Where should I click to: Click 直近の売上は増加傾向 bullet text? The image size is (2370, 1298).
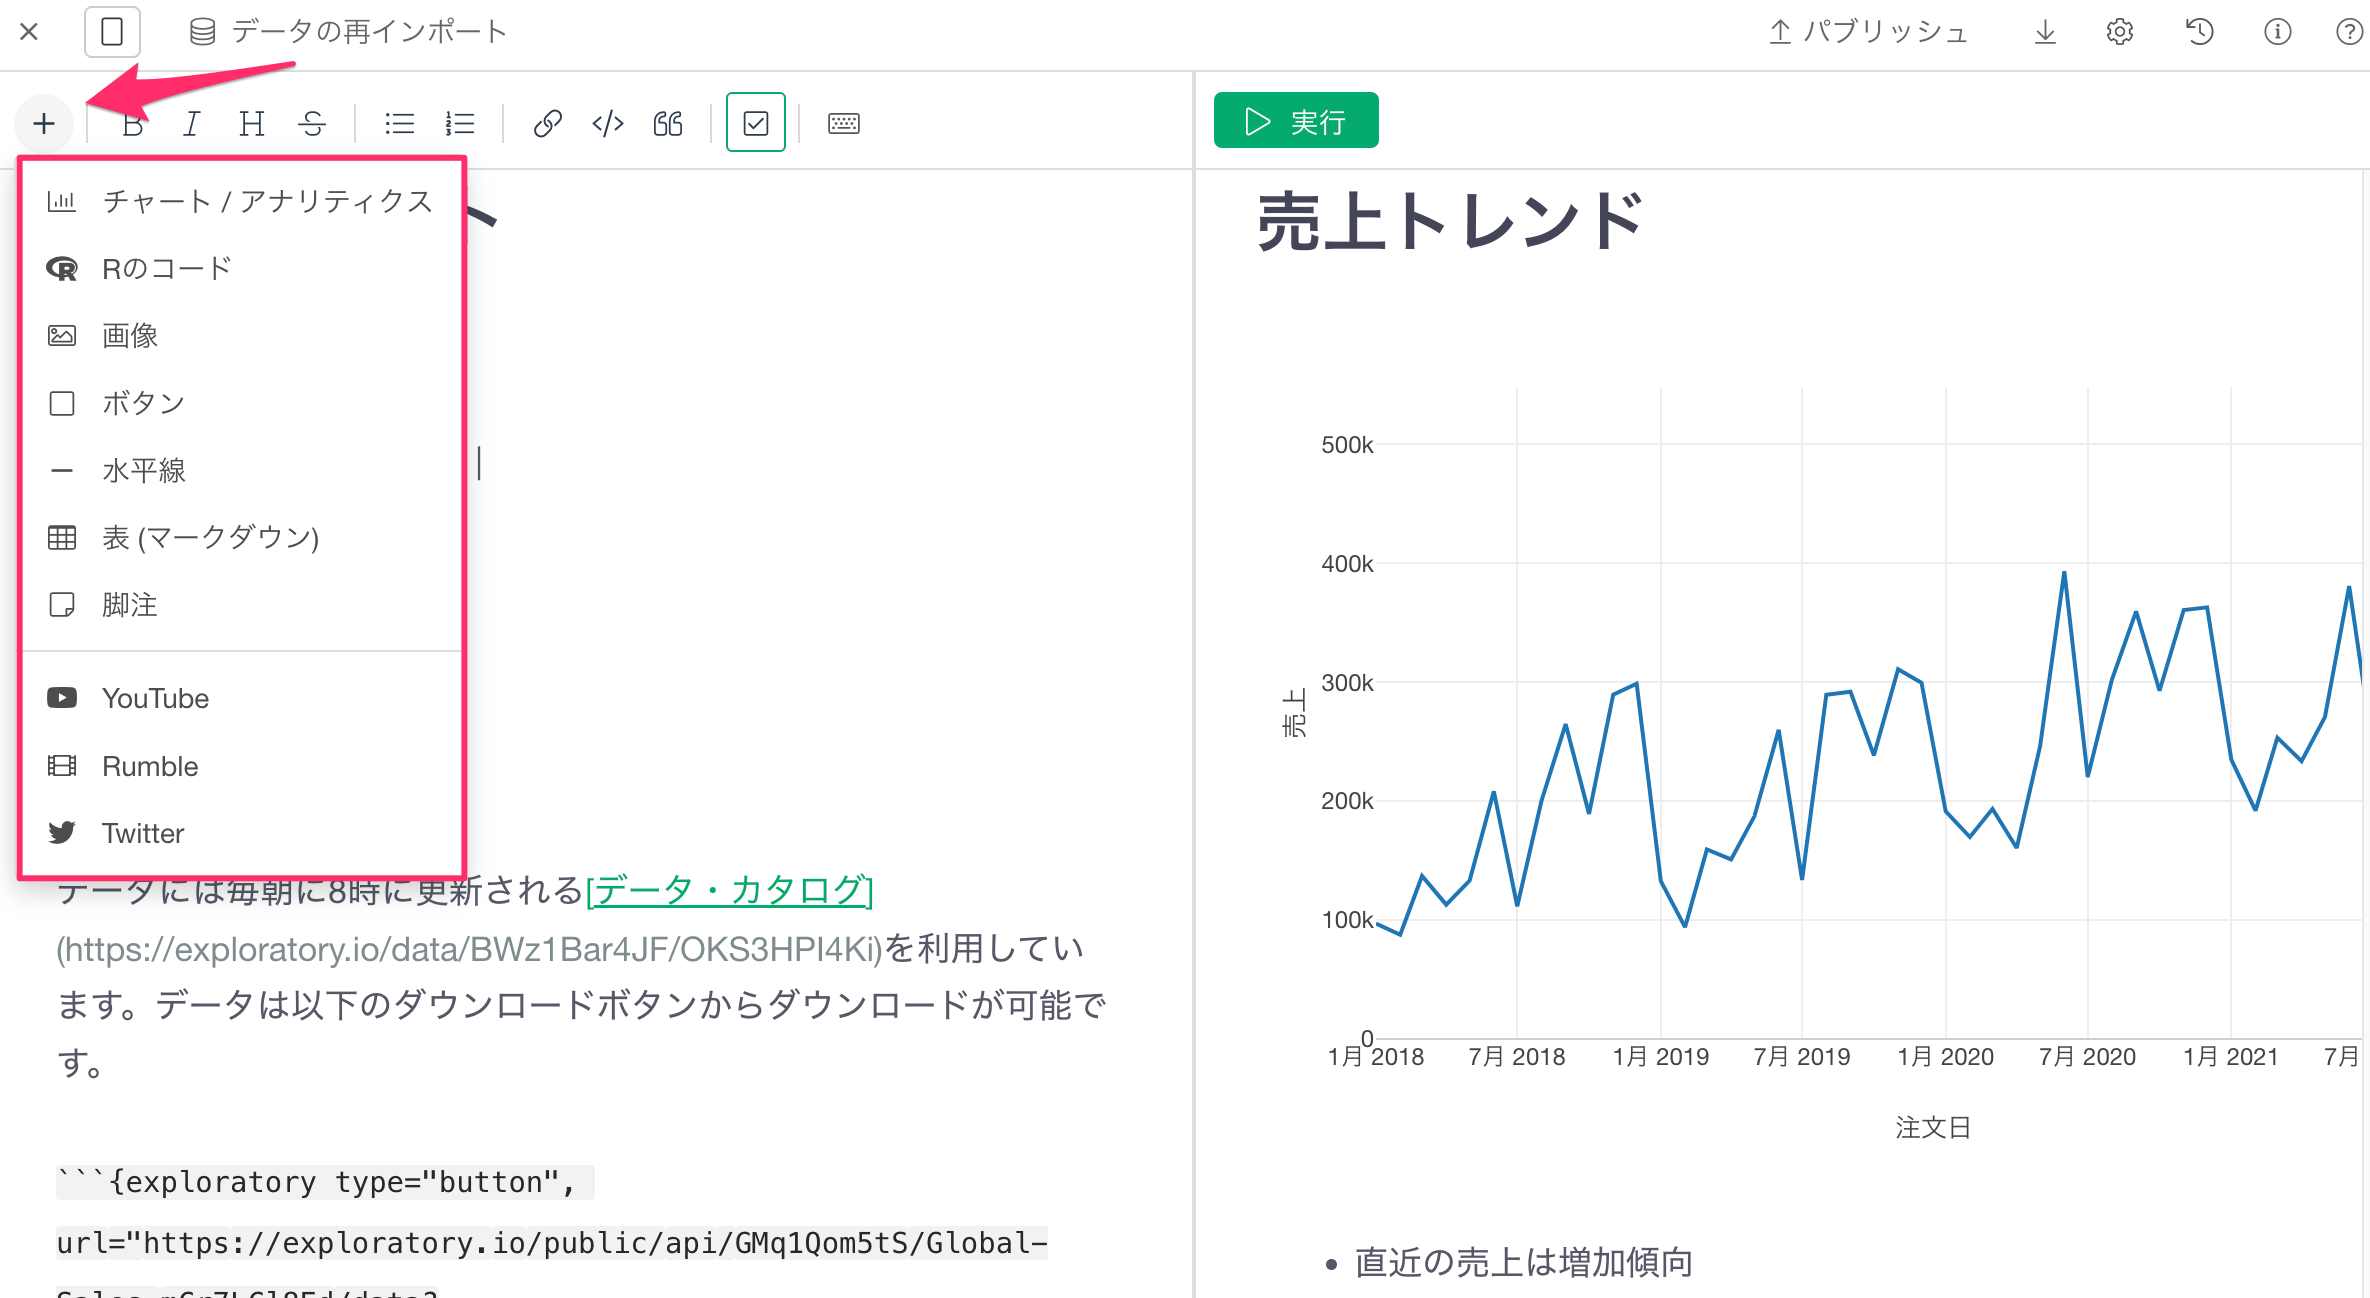pyautogui.click(x=1523, y=1262)
